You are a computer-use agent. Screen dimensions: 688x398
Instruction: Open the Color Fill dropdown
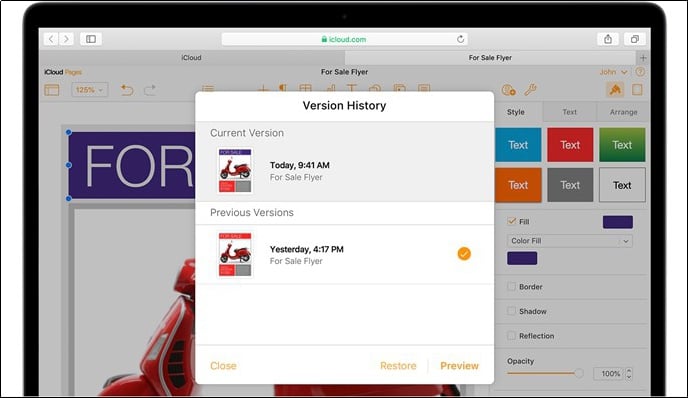click(x=570, y=241)
